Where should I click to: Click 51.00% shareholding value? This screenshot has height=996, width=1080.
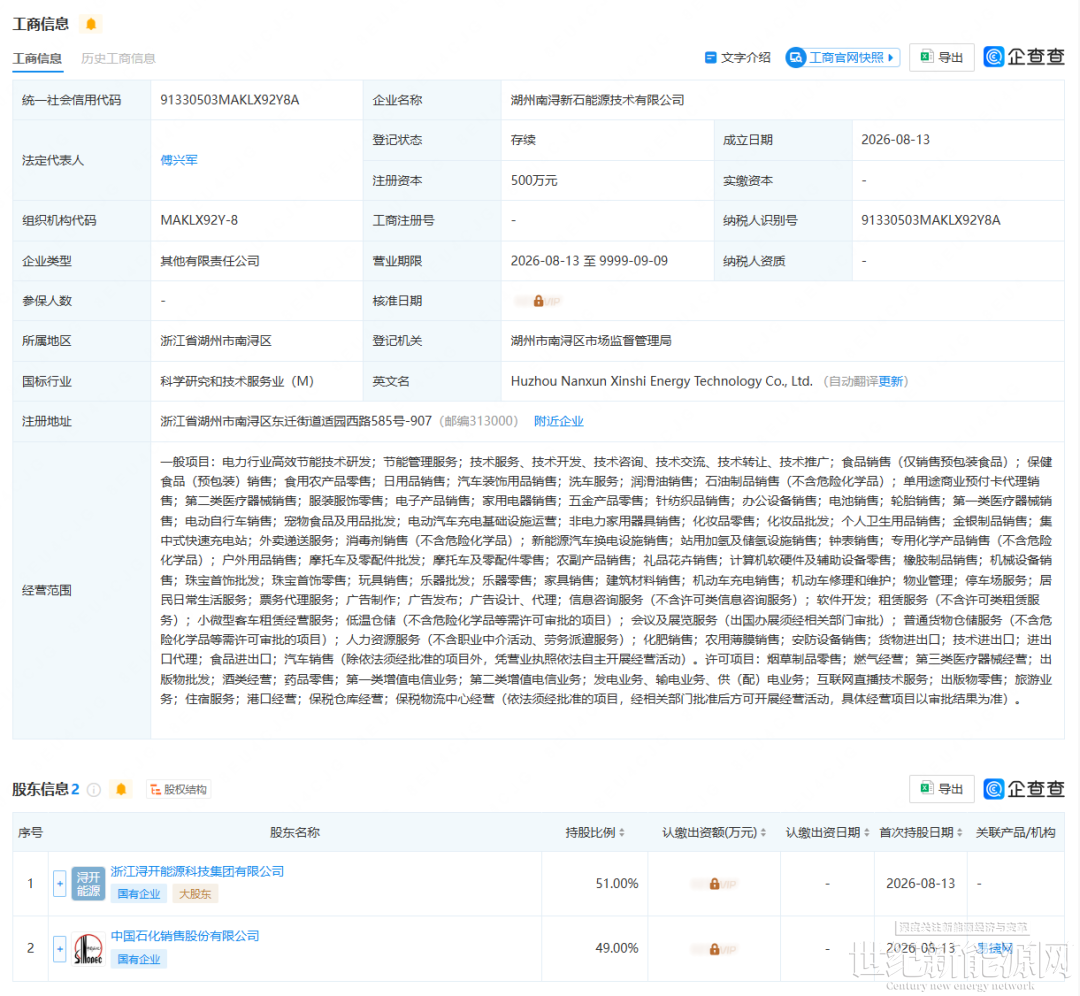[x=616, y=884]
